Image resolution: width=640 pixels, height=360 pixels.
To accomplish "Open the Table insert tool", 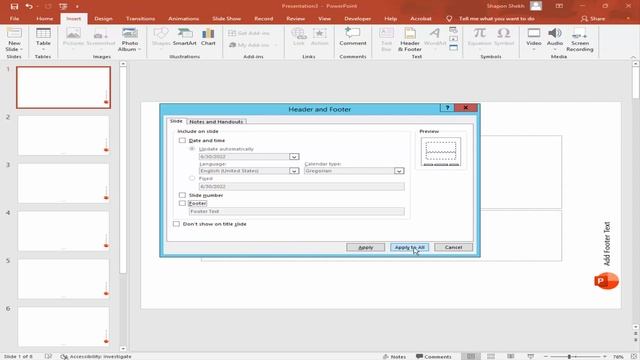I will coord(43,39).
